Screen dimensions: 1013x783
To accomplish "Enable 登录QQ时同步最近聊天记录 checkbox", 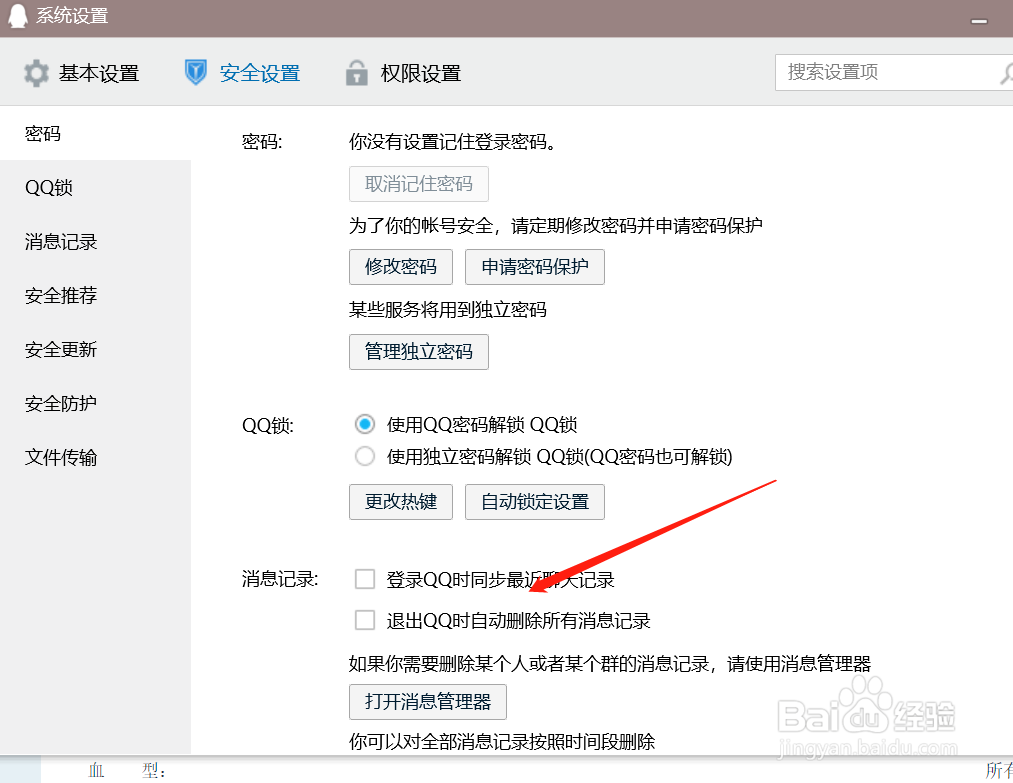I will (365, 579).
